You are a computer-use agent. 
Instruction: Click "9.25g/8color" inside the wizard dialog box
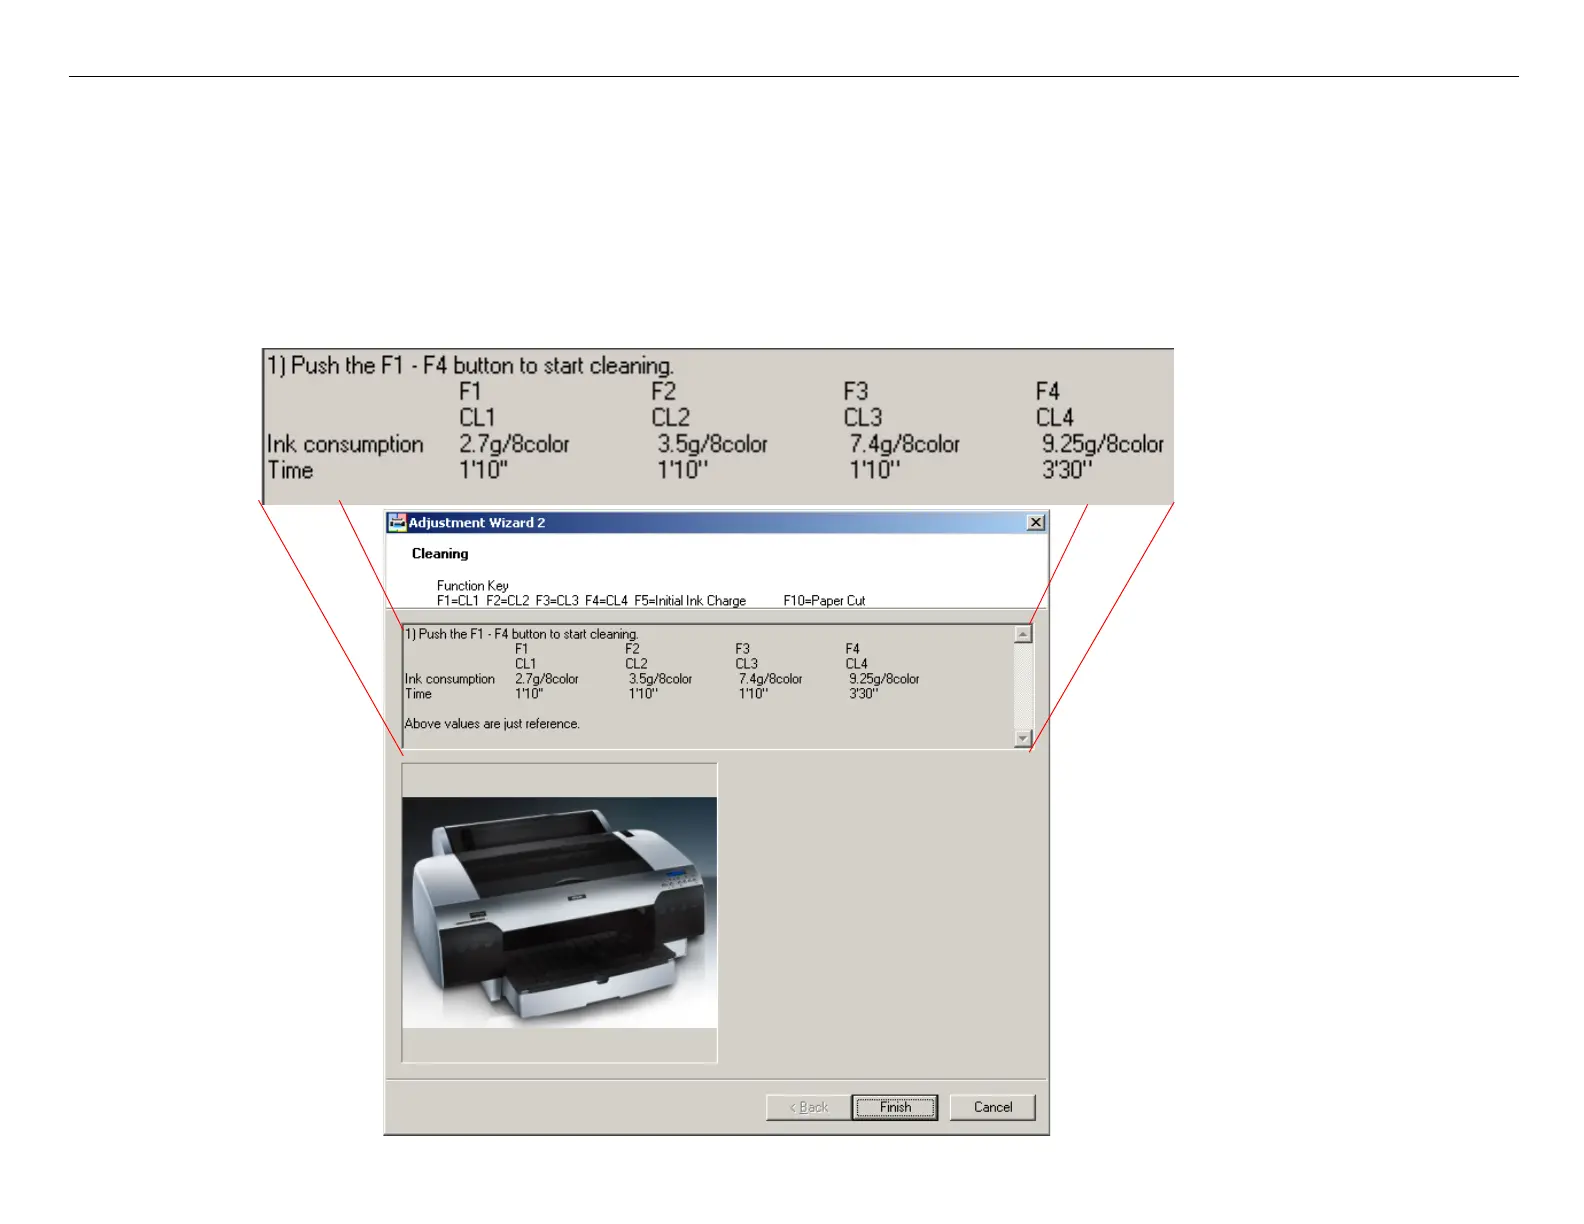pos(885,679)
